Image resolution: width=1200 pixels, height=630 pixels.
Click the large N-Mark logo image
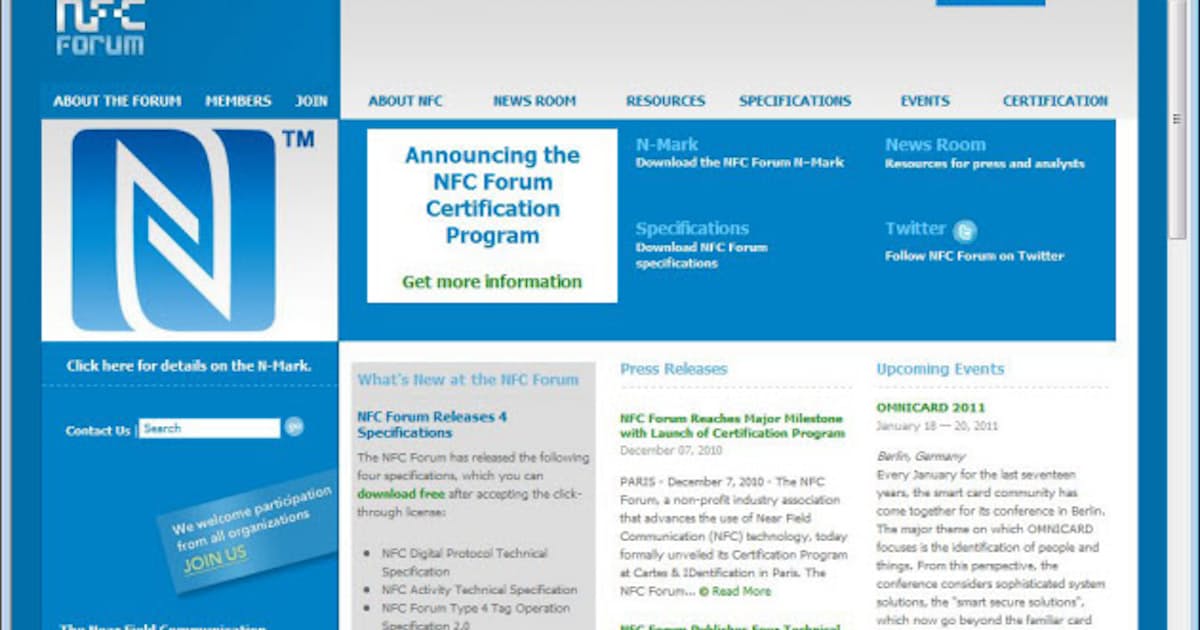tap(174, 230)
